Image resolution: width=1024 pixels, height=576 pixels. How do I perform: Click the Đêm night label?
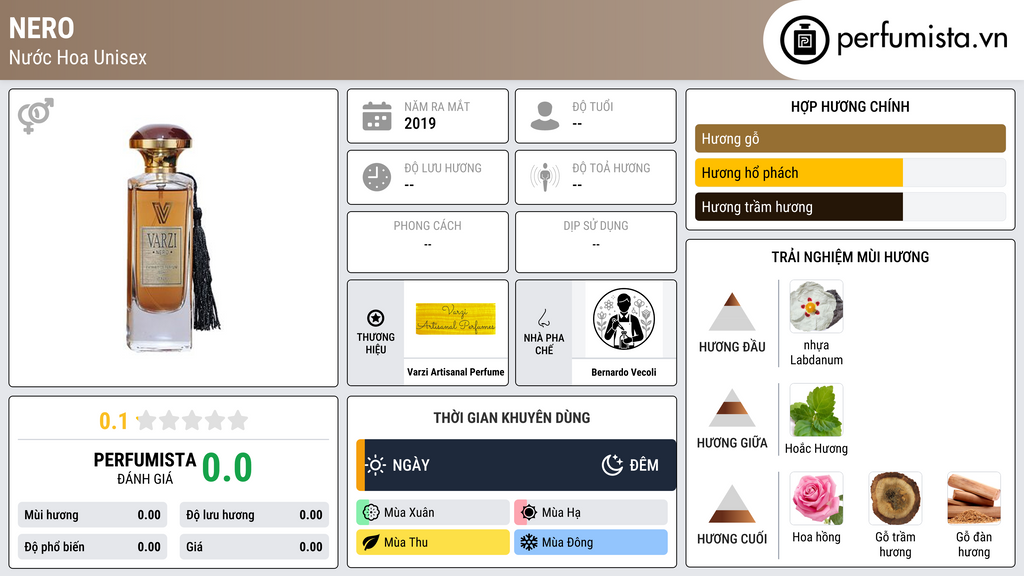(644, 465)
